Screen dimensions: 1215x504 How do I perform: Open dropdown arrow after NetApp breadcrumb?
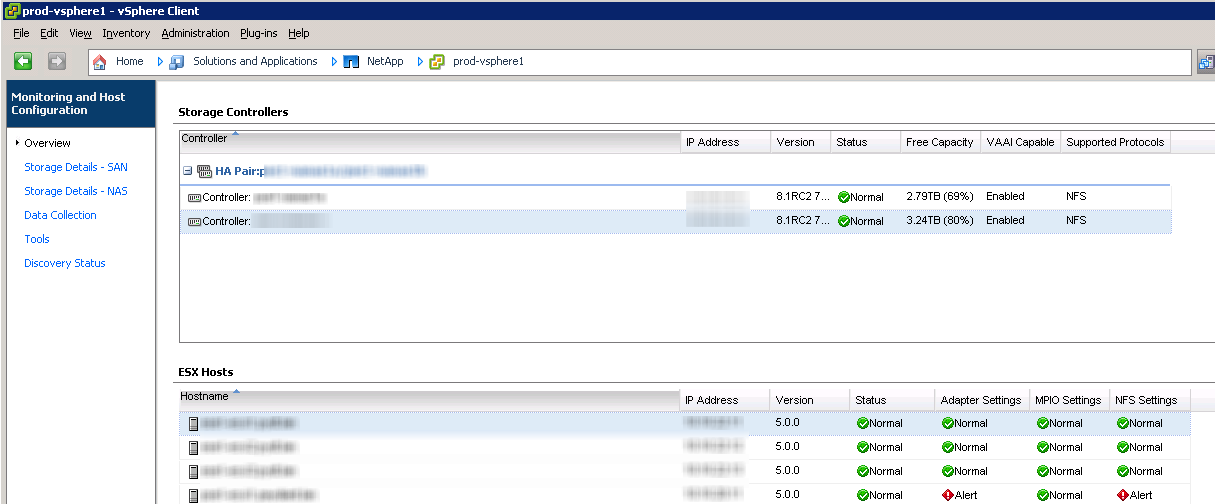[x=421, y=62]
